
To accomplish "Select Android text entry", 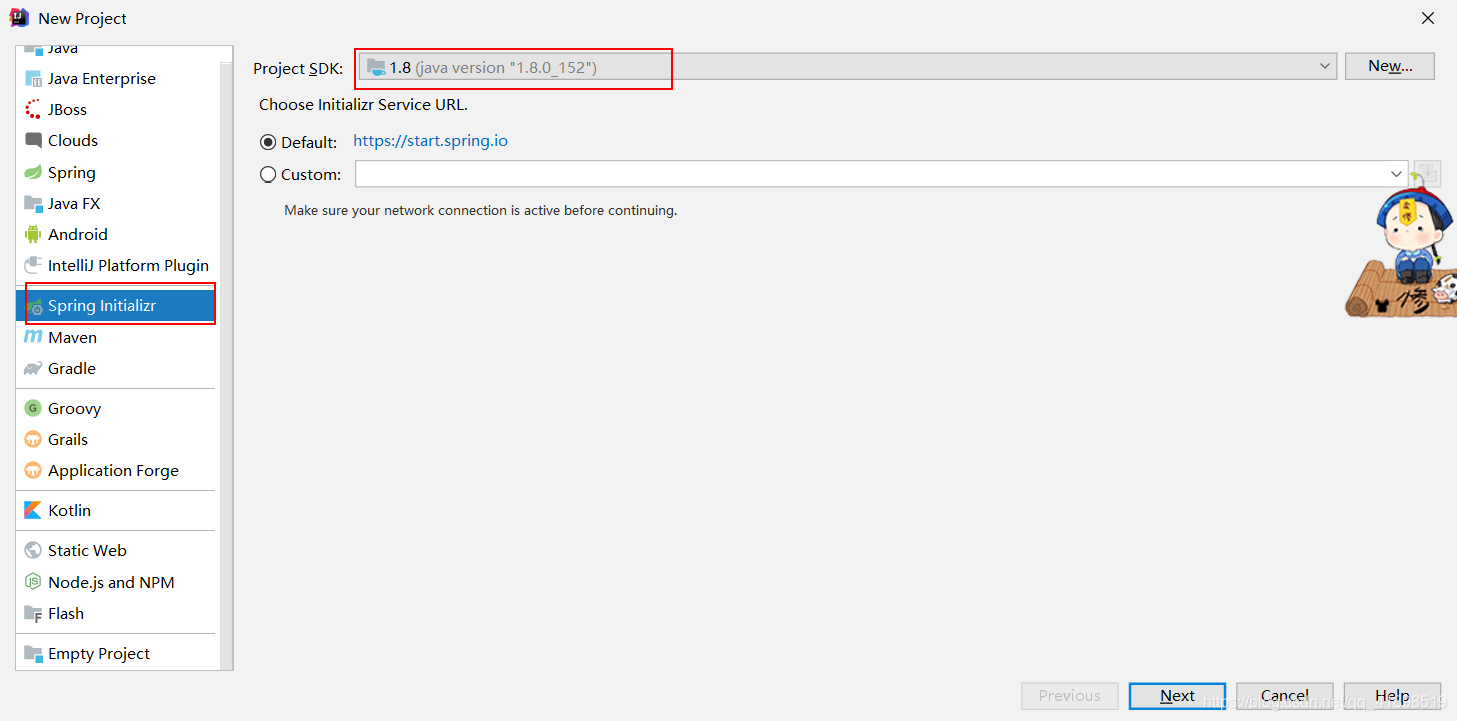I will 78,235.
